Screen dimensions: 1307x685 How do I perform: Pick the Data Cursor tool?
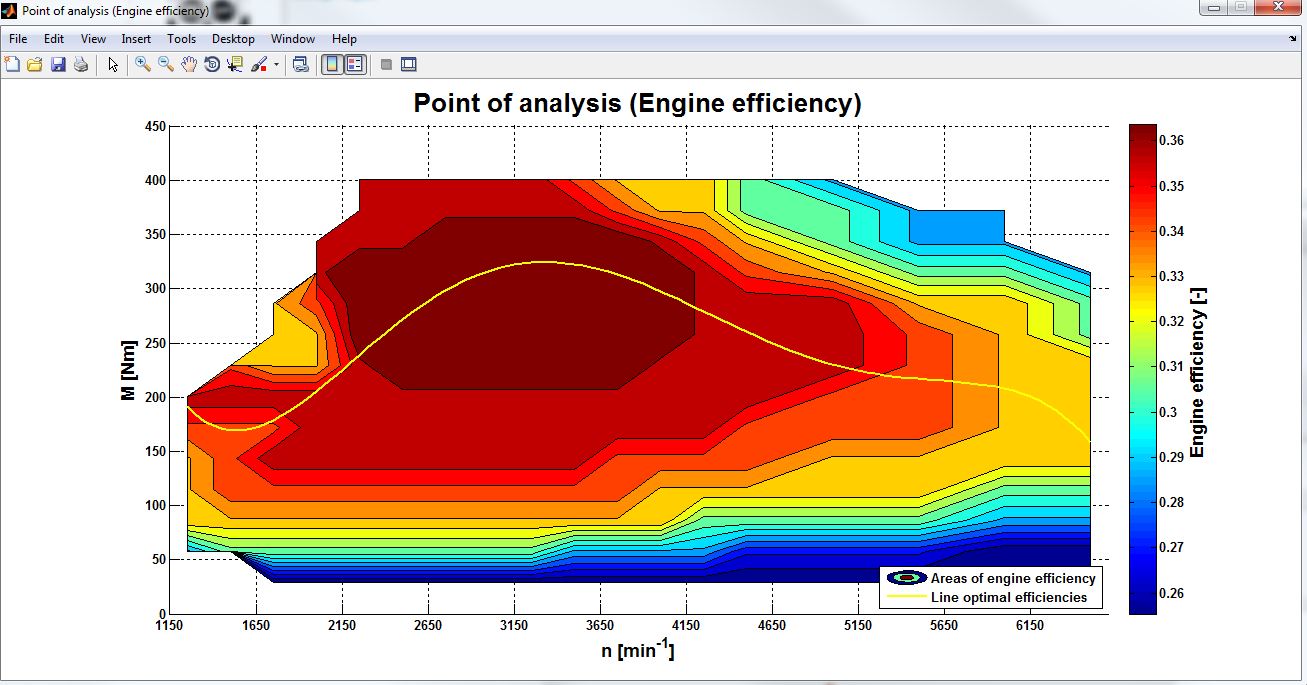(x=235, y=64)
